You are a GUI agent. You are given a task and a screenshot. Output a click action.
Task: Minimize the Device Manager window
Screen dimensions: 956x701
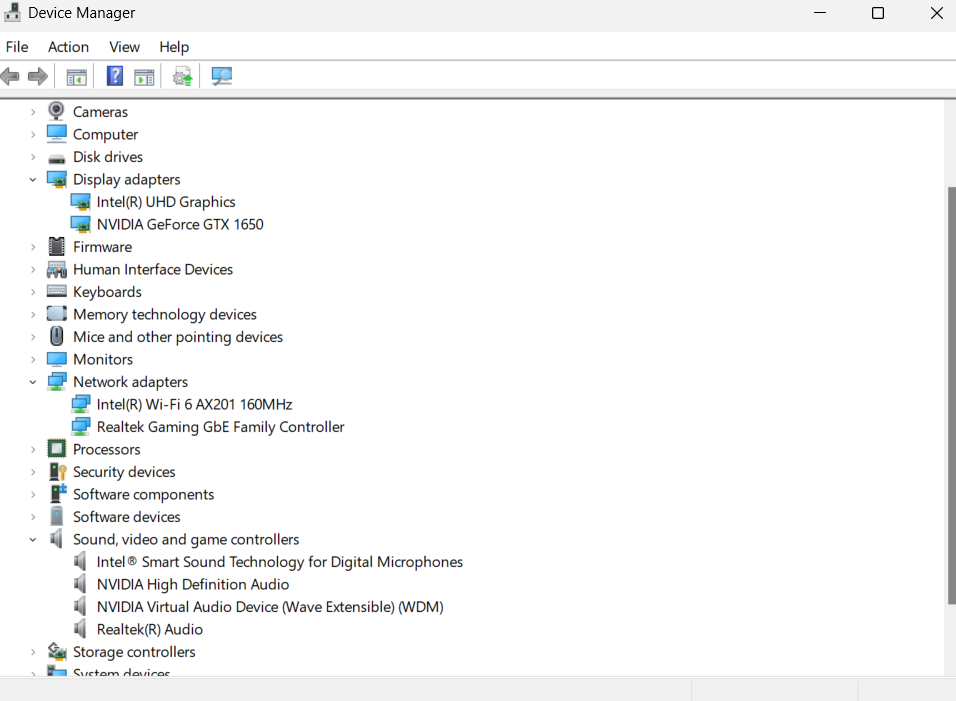click(820, 13)
